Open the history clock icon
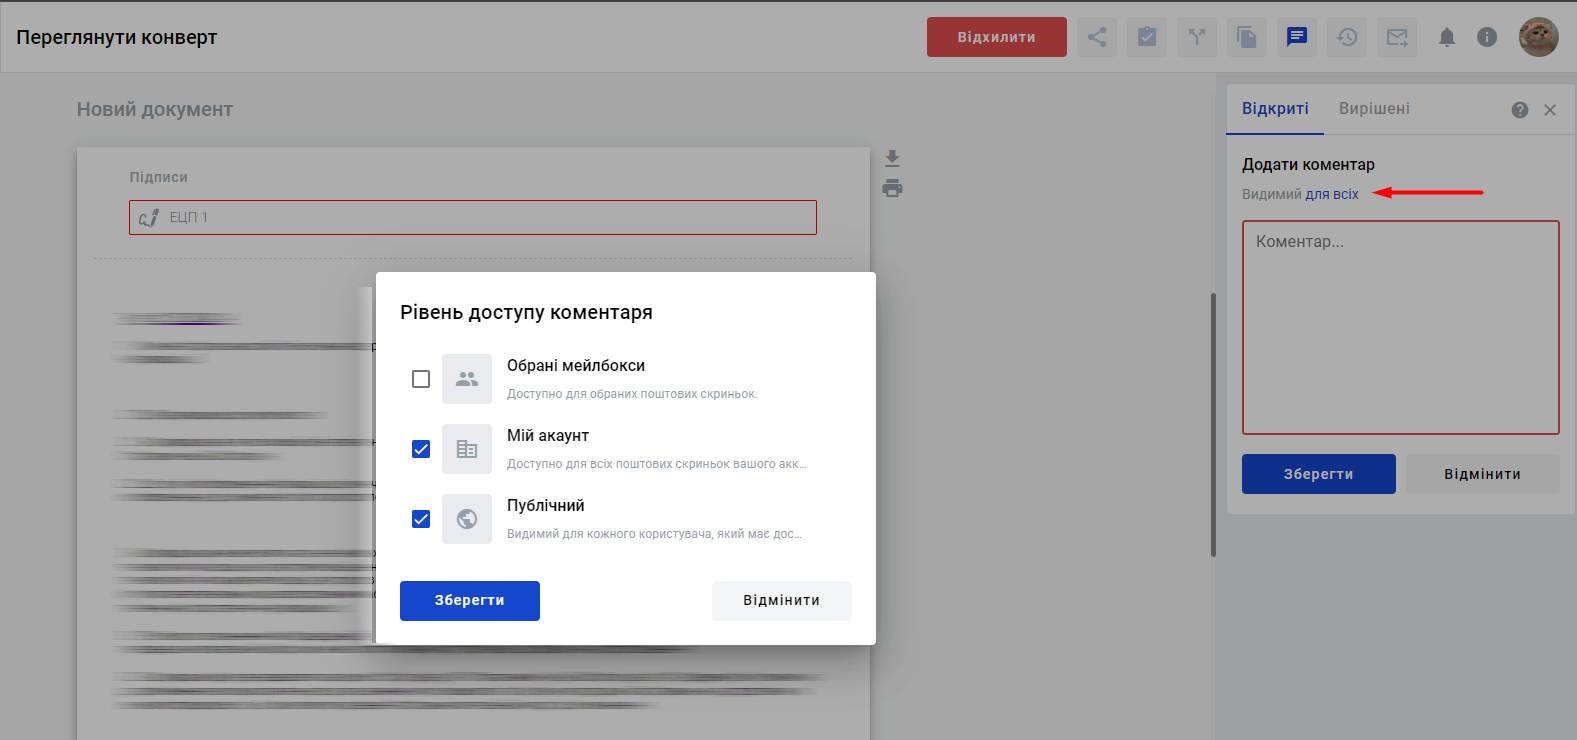The width and height of the screenshot is (1577, 740). (1347, 37)
